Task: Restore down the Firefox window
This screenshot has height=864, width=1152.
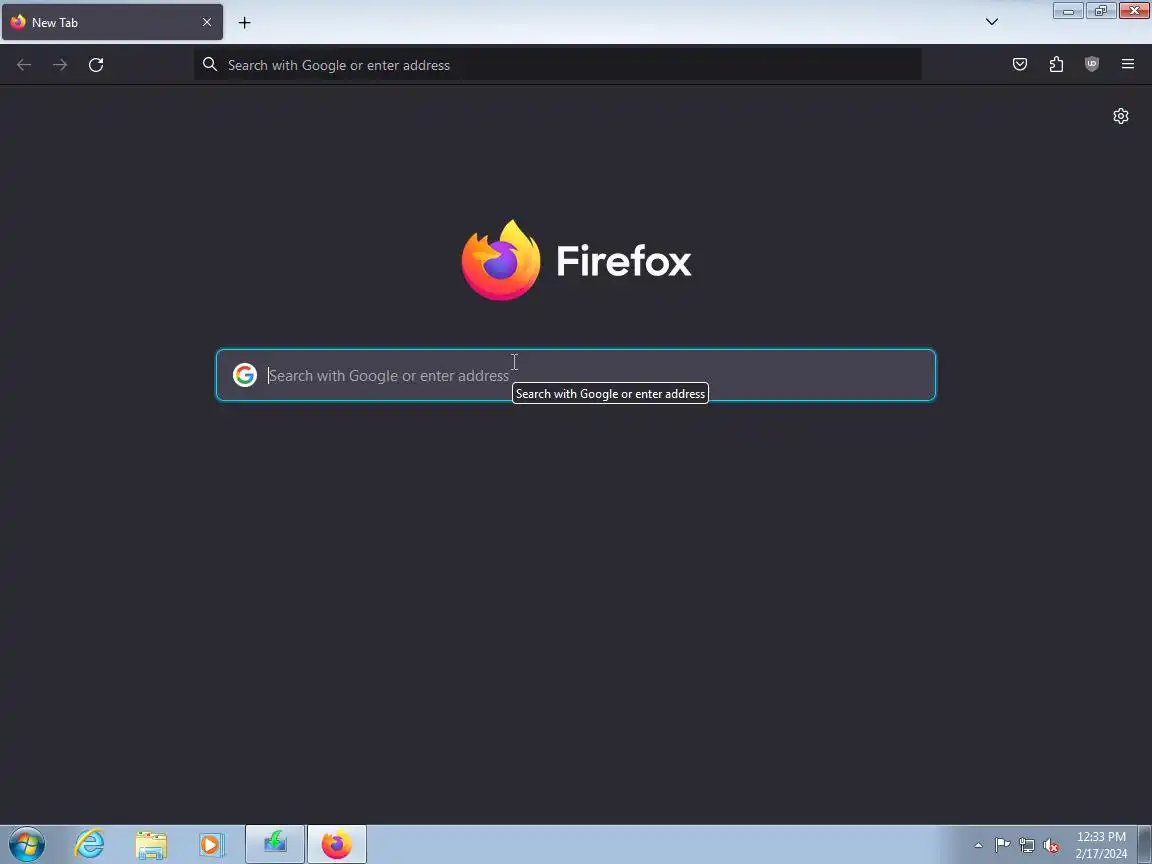Action: point(1101,11)
